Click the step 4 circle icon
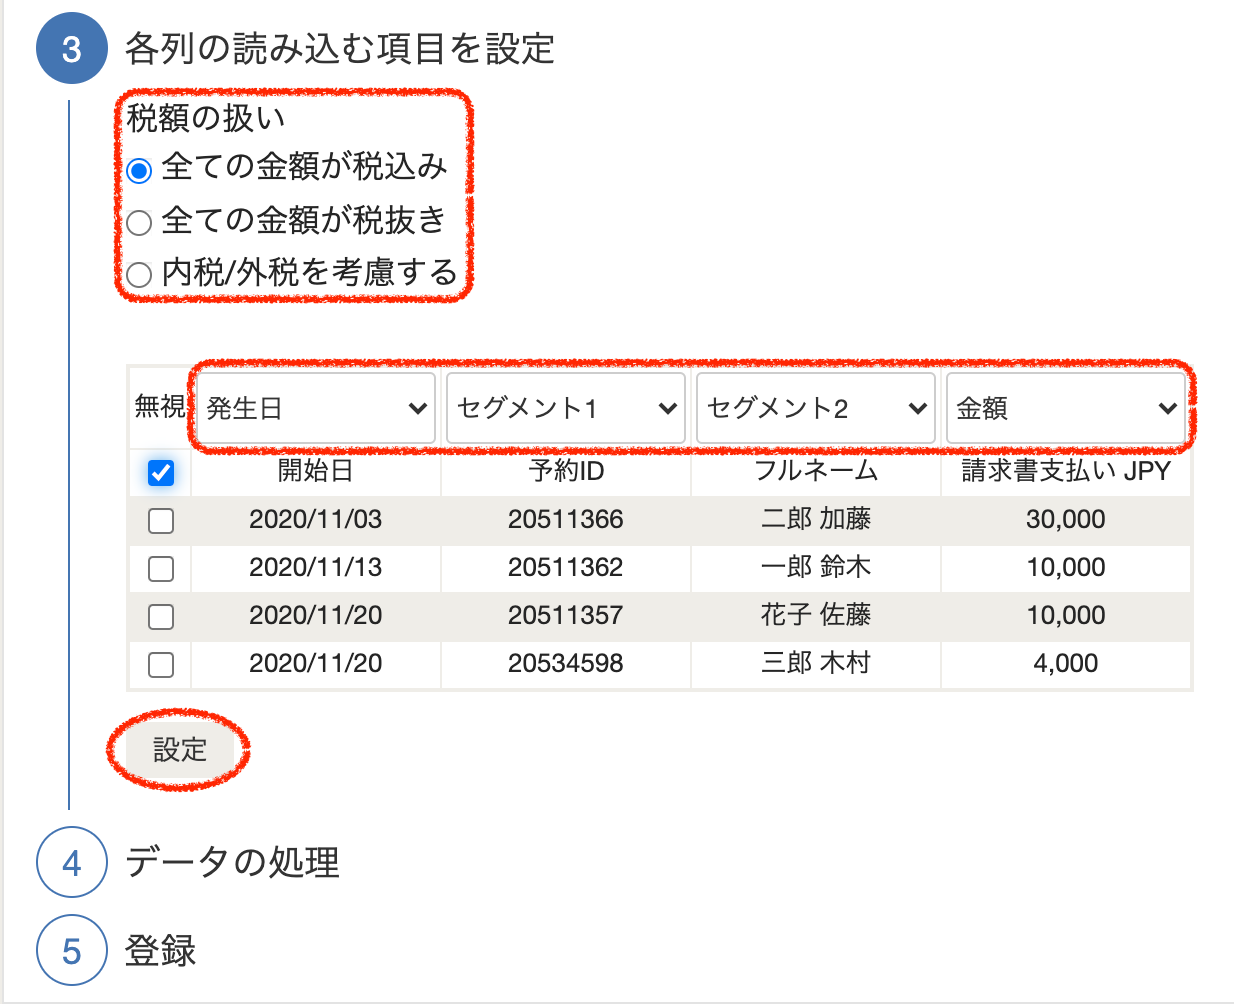Screen dimensions: 1234x1004 (71, 863)
